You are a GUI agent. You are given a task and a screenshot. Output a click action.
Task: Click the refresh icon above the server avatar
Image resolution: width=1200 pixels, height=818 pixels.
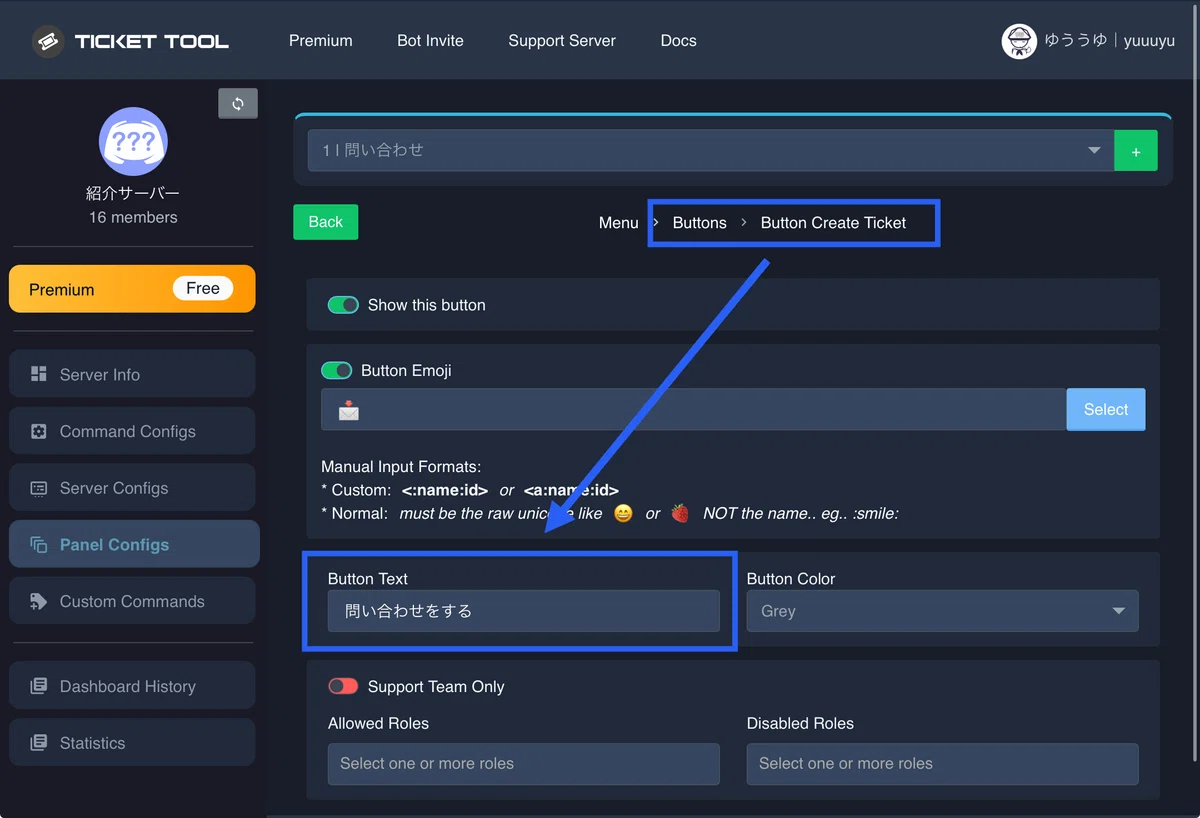(x=238, y=104)
